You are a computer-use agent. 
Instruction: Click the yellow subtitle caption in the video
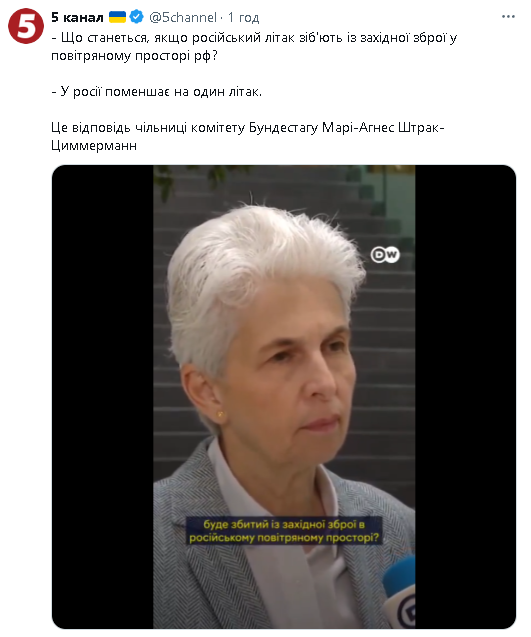[284, 531]
